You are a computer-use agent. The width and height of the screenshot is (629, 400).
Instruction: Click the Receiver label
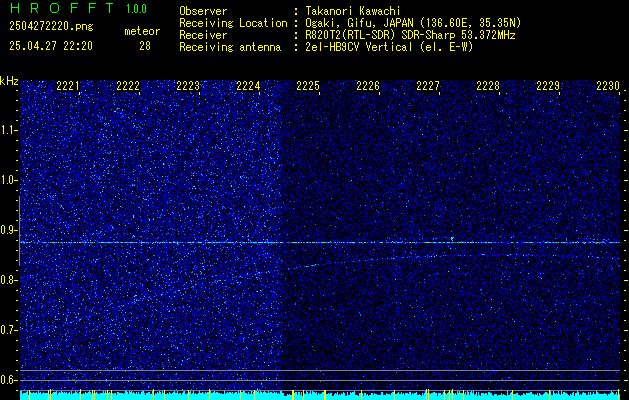203,35
